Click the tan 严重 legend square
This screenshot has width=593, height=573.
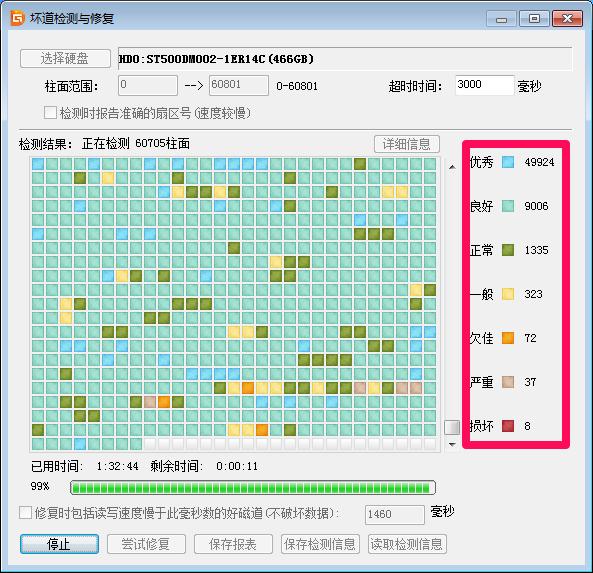(x=508, y=382)
